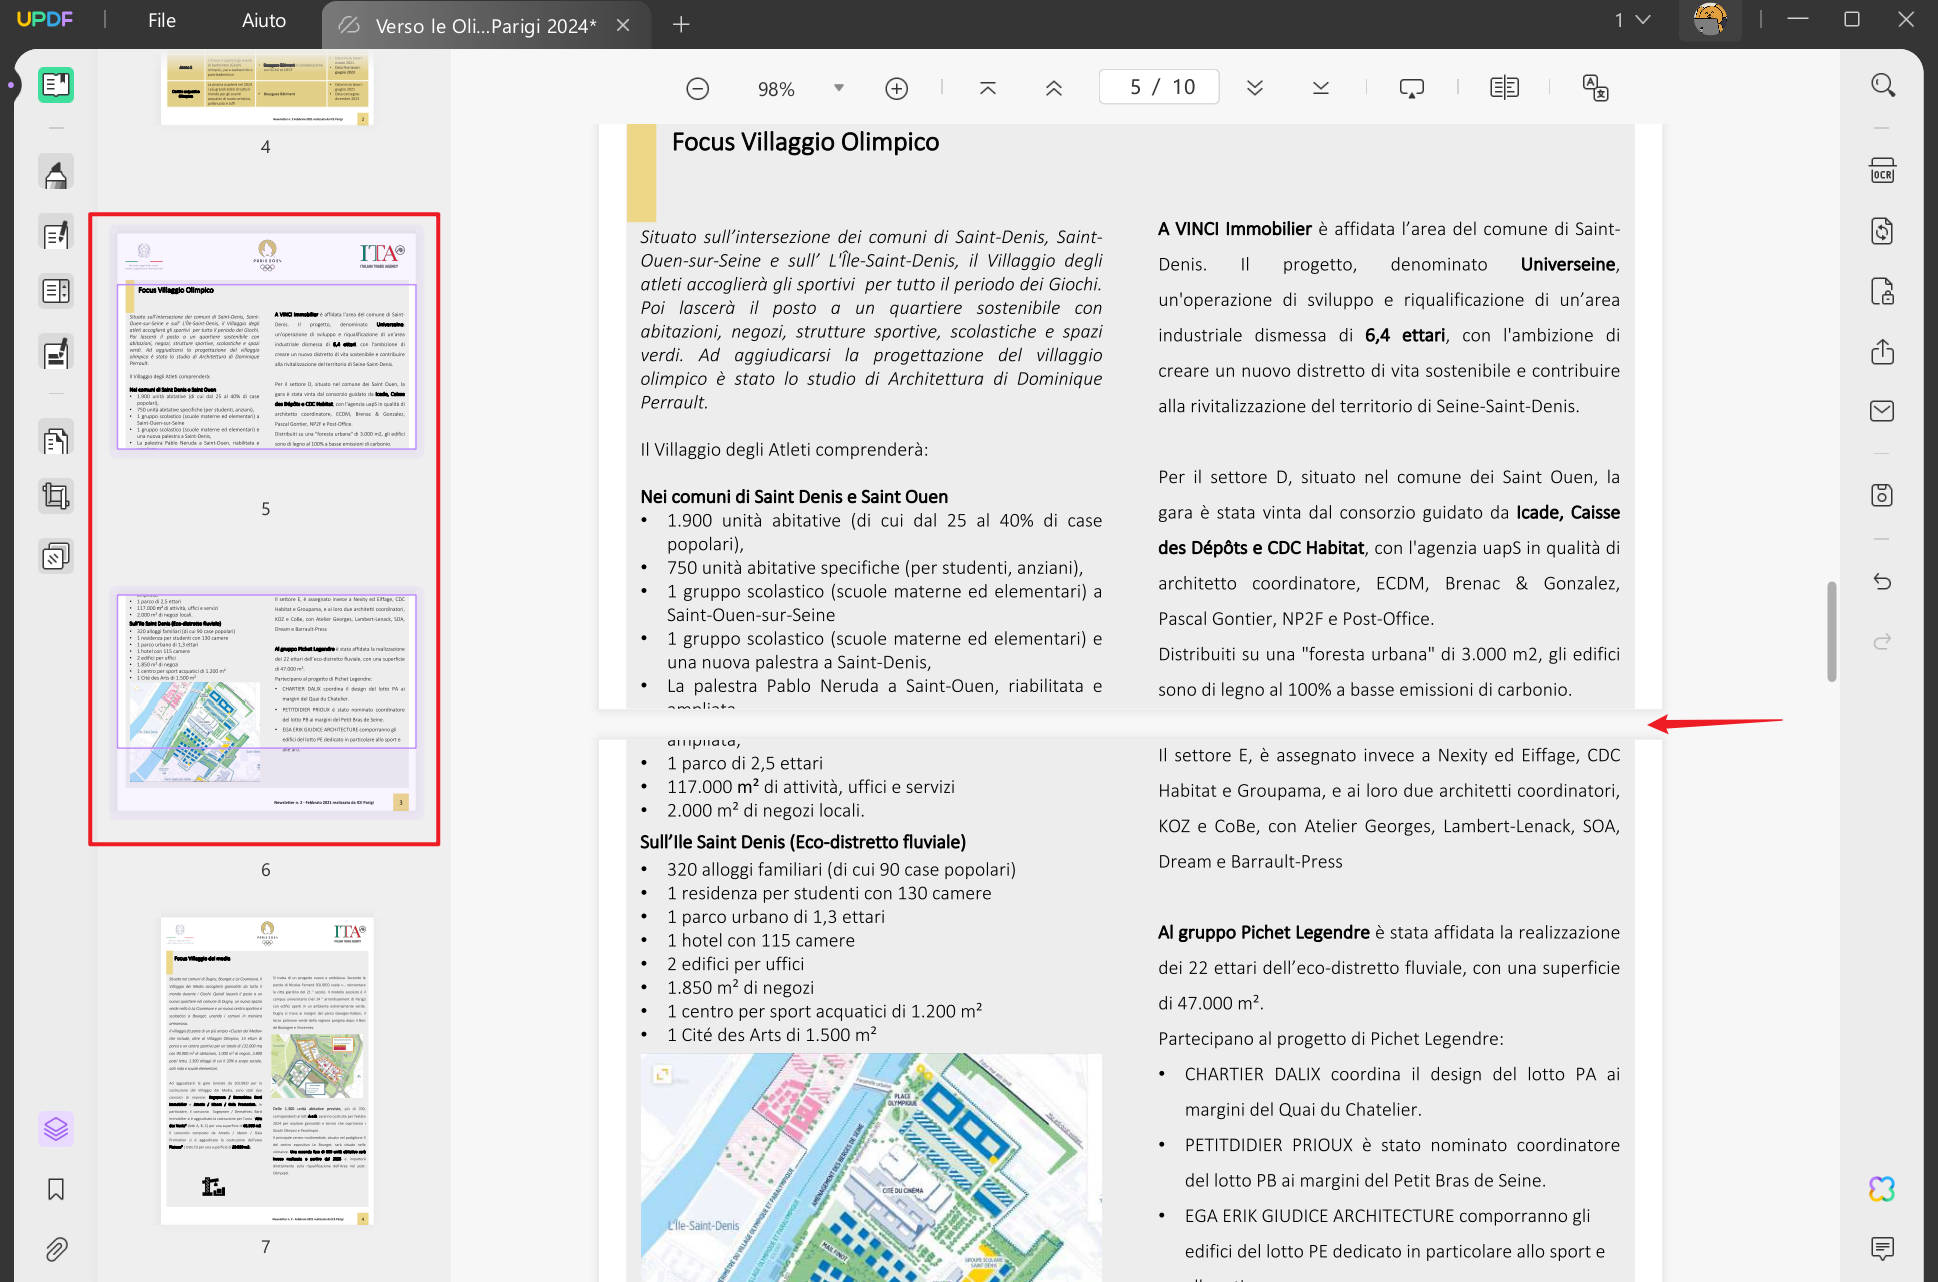Run OCR text recognition
This screenshot has width=1938, height=1282.
click(1883, 171)
